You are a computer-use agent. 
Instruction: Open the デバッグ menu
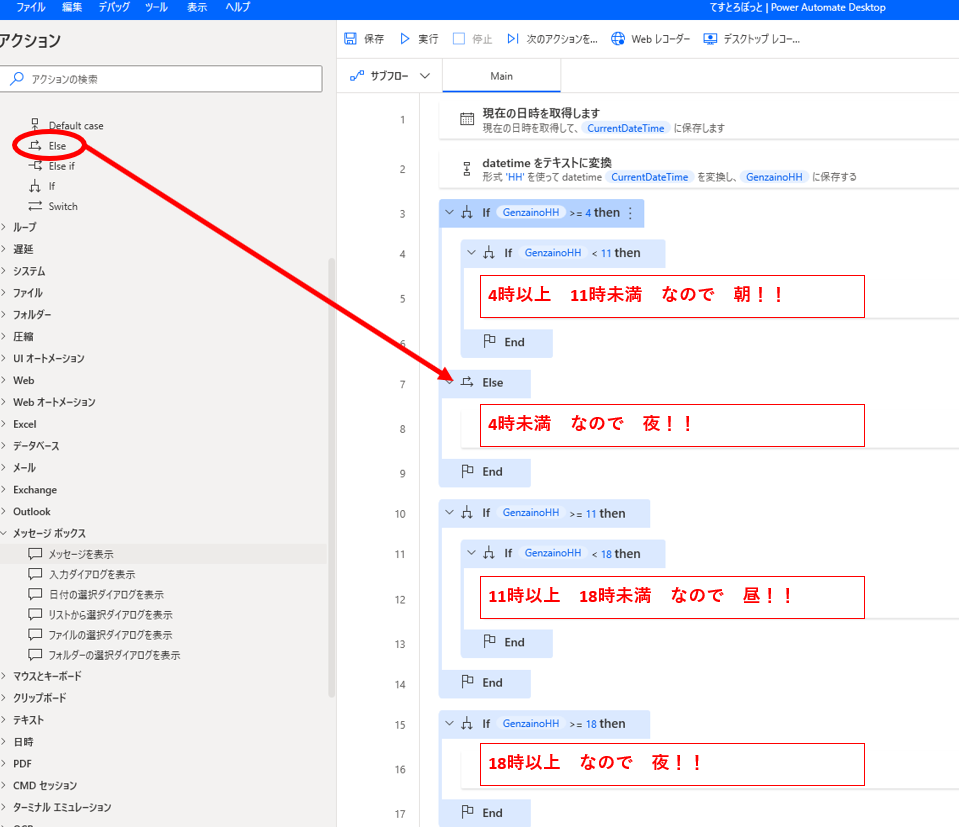(x=114, y=7)
